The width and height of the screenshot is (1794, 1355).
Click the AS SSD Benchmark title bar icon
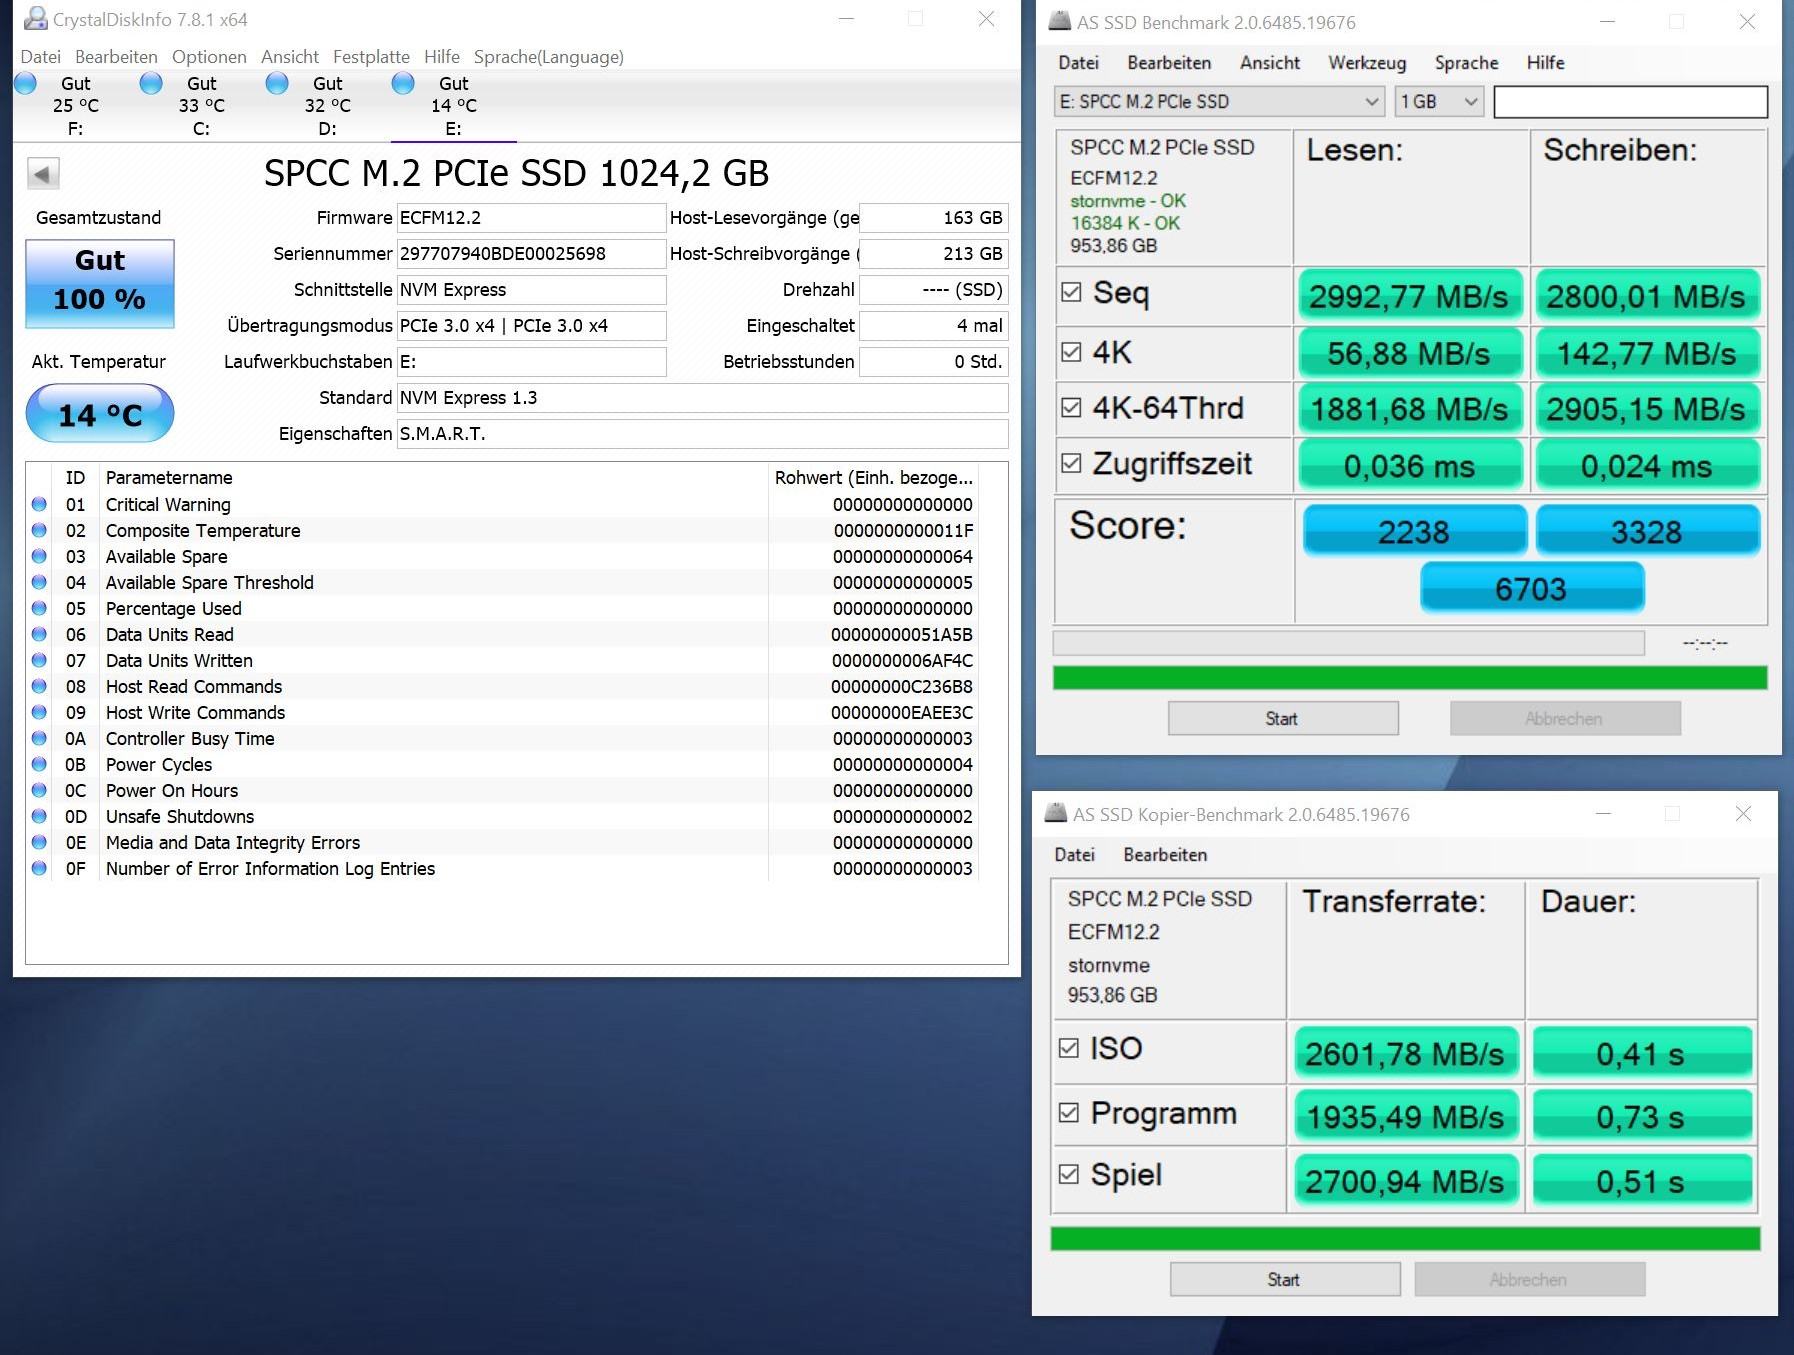coord(1059,21)
